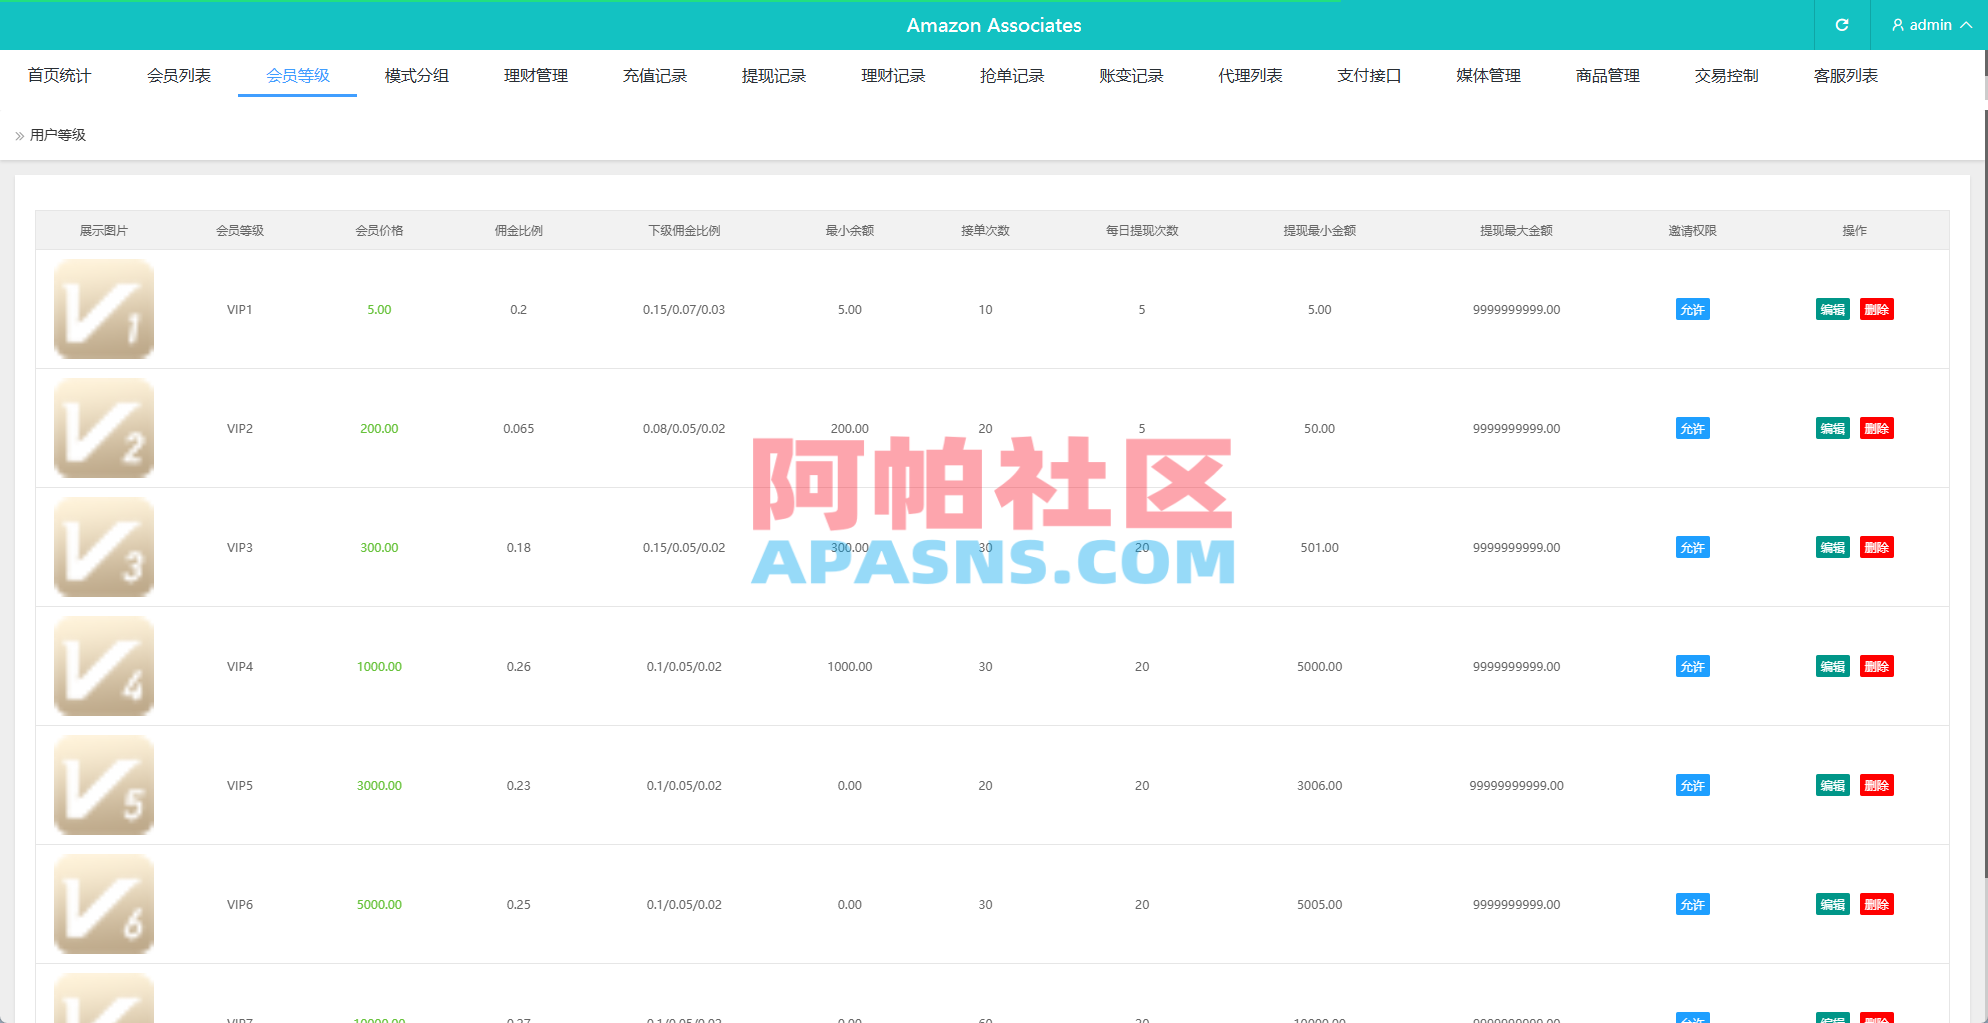This screenshot has height=1023, width=1988.
Task: Open 客服列表 tab
Action: point(1846,76)
